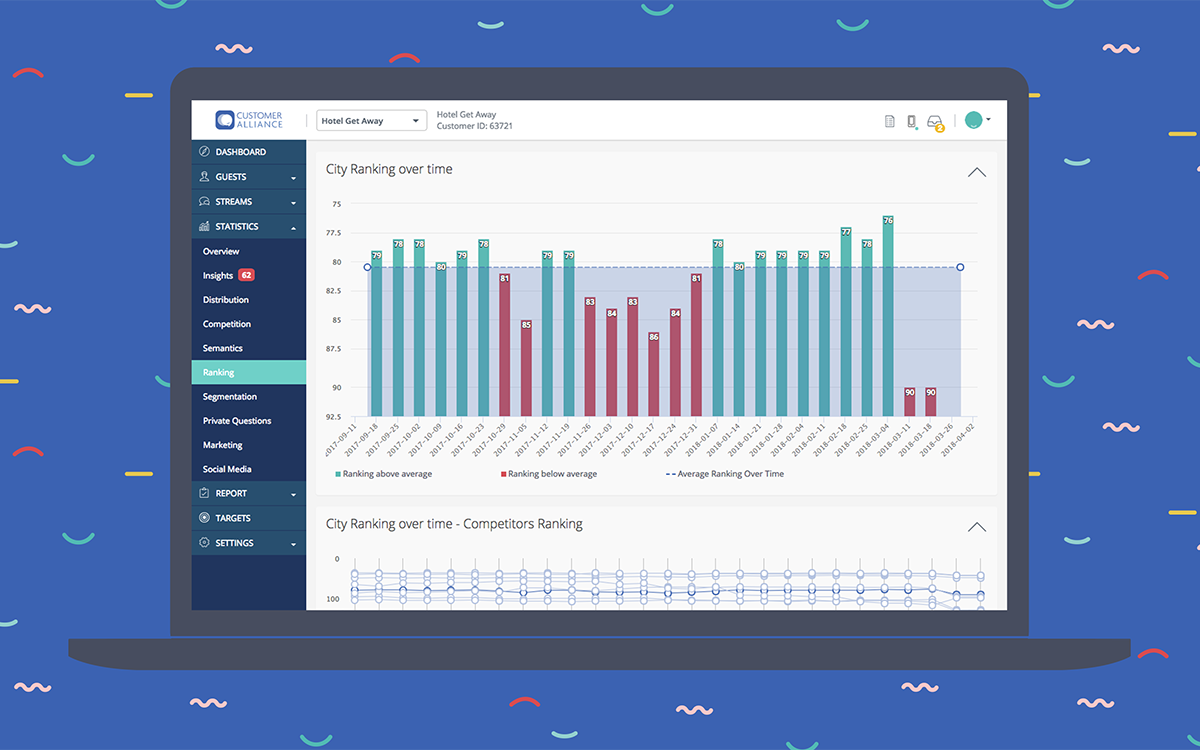
Task: Click the Customer Alliance logo
Action: pos(249,120)
